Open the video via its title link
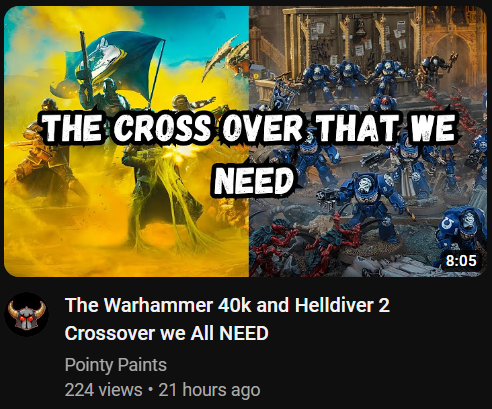Image resolution: width=492 pixels, height=409 pixels. click(x=227, y=319)
